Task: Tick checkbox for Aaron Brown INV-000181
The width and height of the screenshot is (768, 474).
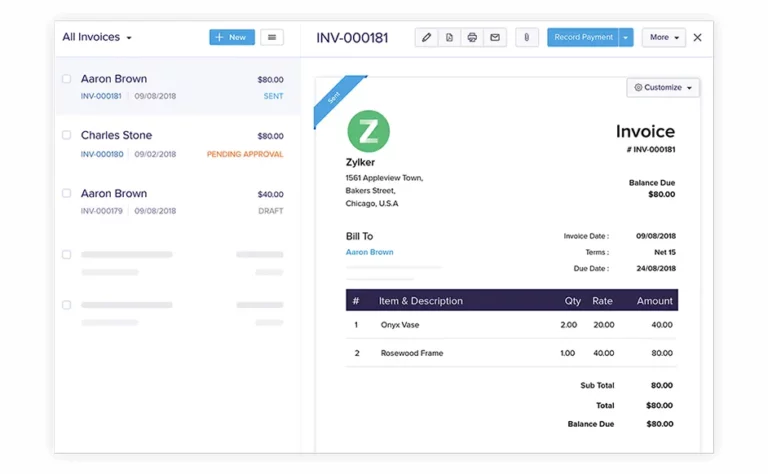Action: pyautogui.click(x=67, y=79)
